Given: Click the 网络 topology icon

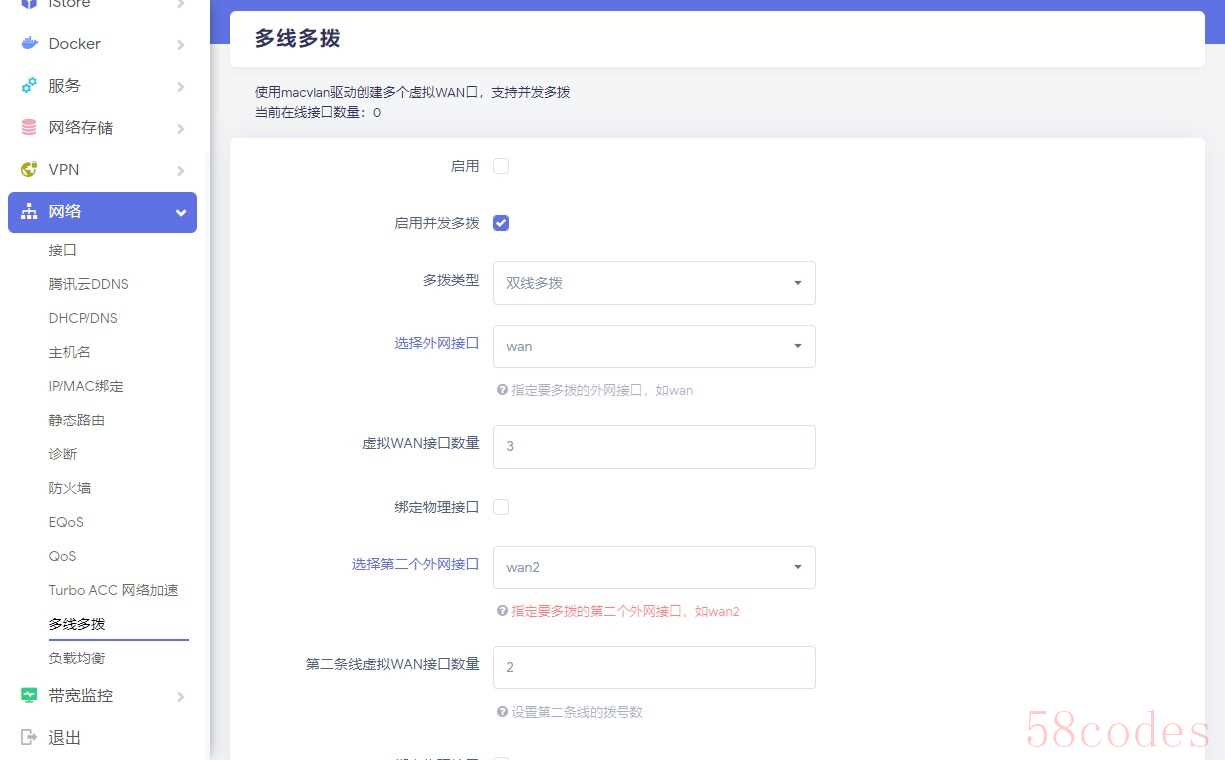Looking at the screenshot, I should pyautogui.click(x=29, y=212).
